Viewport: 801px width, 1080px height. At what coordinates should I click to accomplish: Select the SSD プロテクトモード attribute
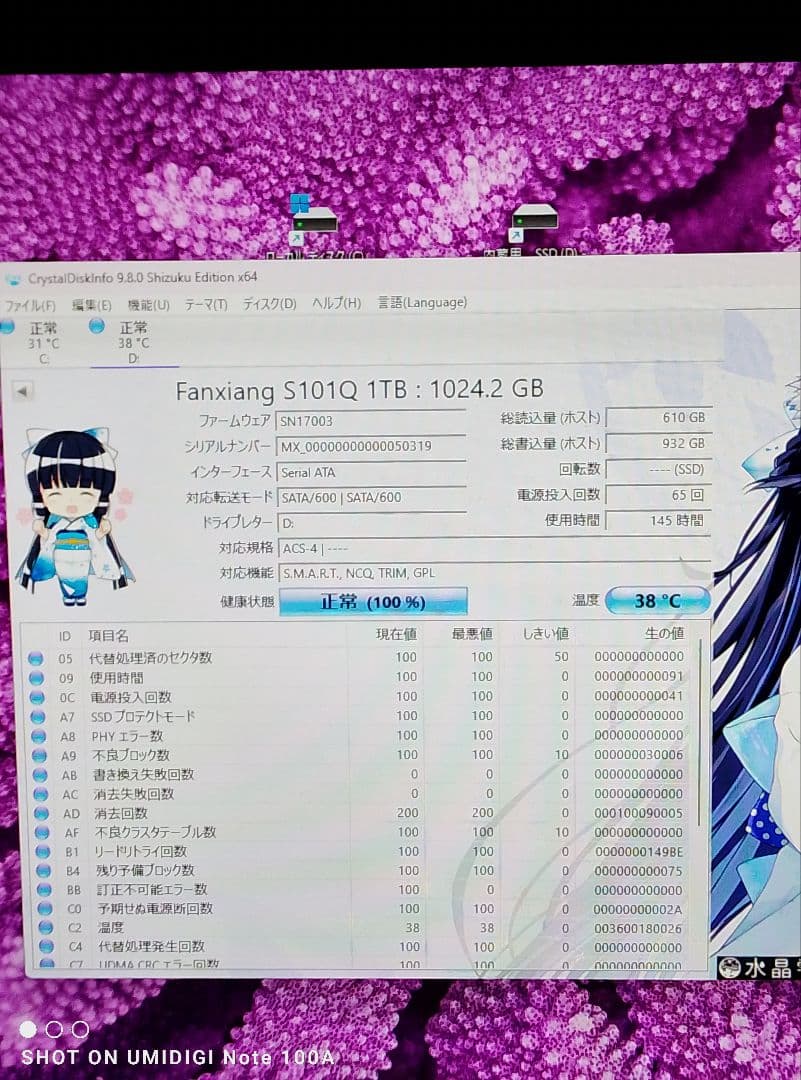tap(143, 716)
